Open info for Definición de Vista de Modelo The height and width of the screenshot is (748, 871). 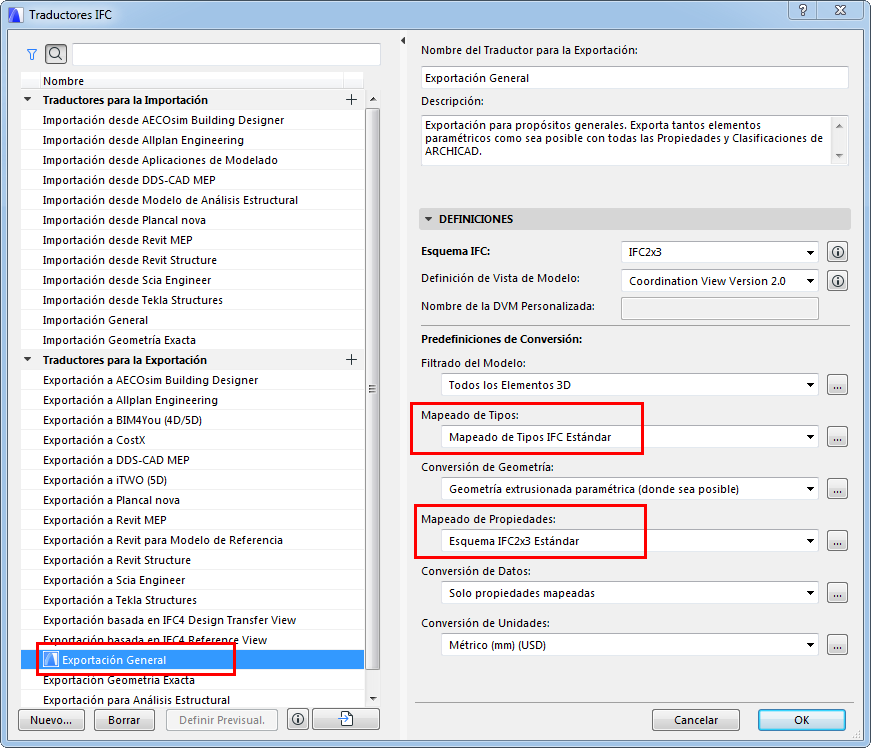point(838,281)
